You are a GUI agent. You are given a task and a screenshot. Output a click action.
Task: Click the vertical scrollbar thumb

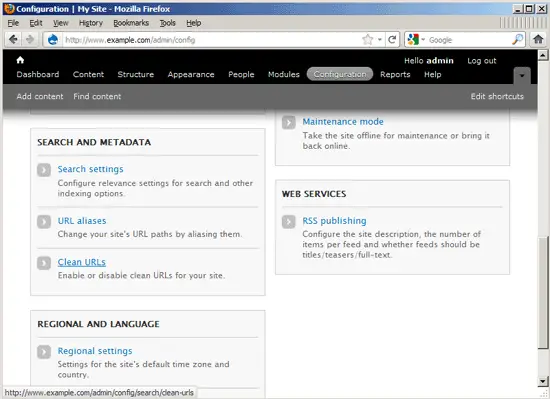[x=543, y=292]
